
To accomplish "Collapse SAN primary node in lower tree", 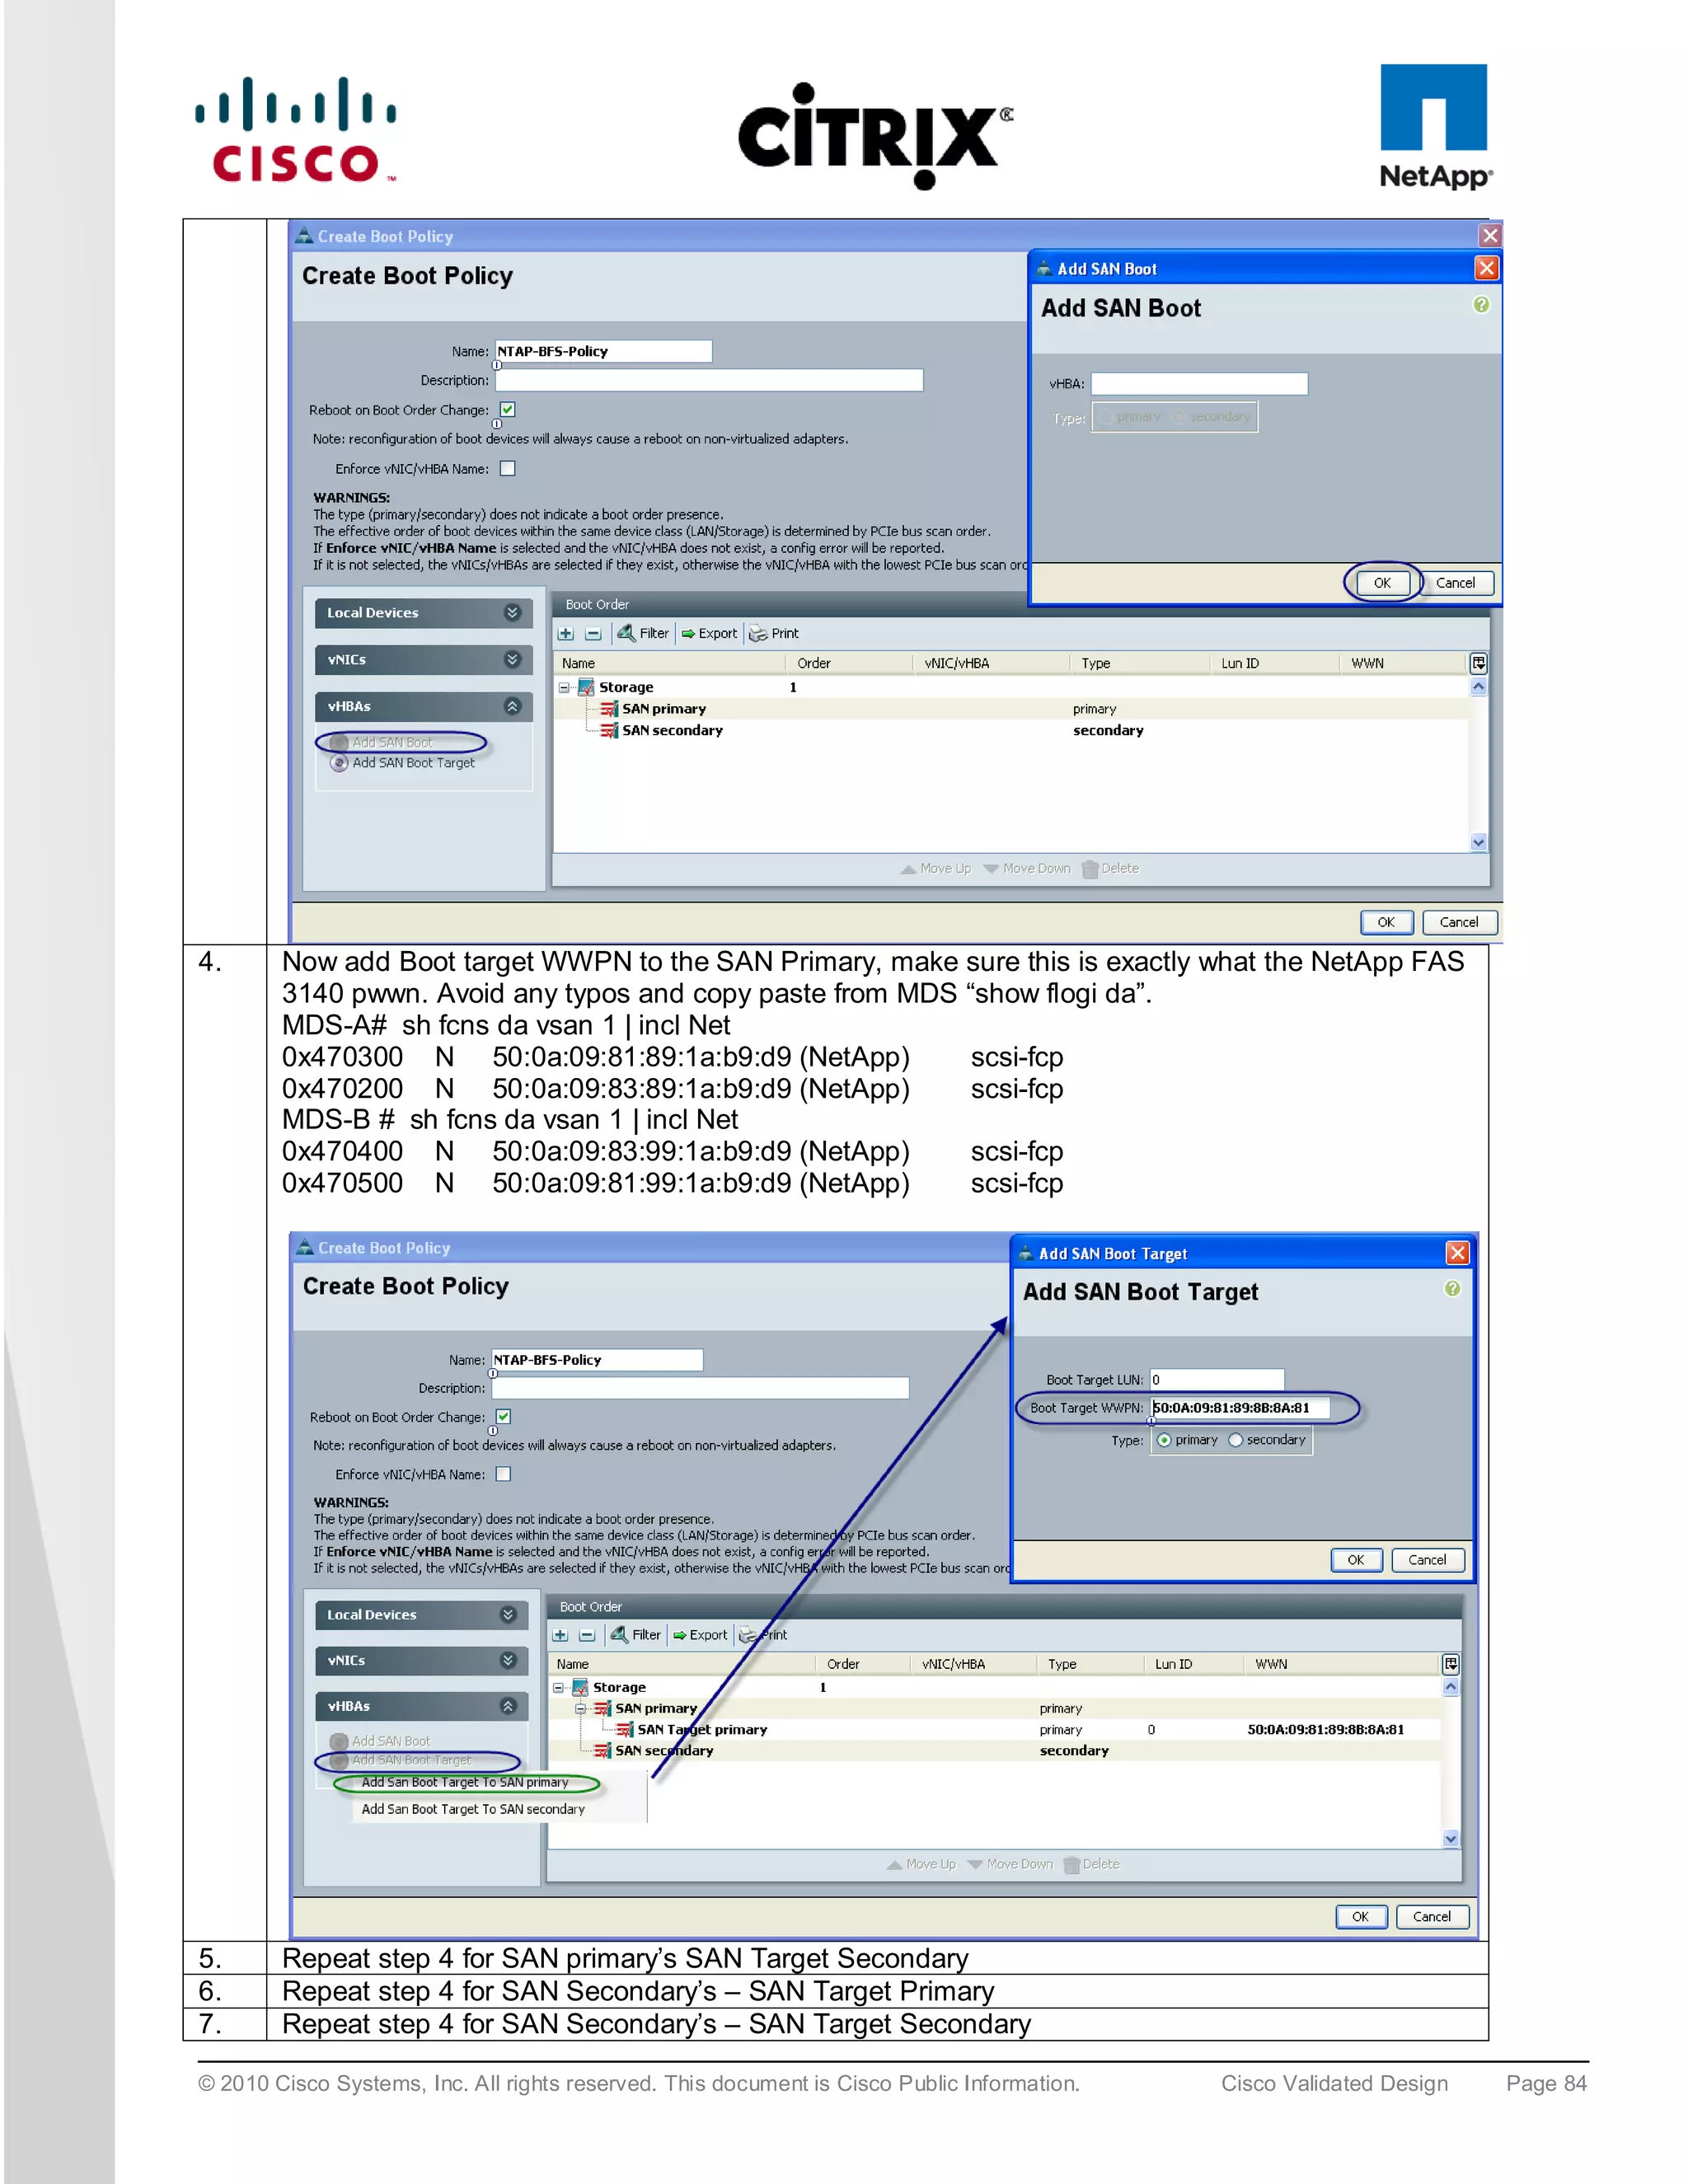I will click(x=580, y=1709).
